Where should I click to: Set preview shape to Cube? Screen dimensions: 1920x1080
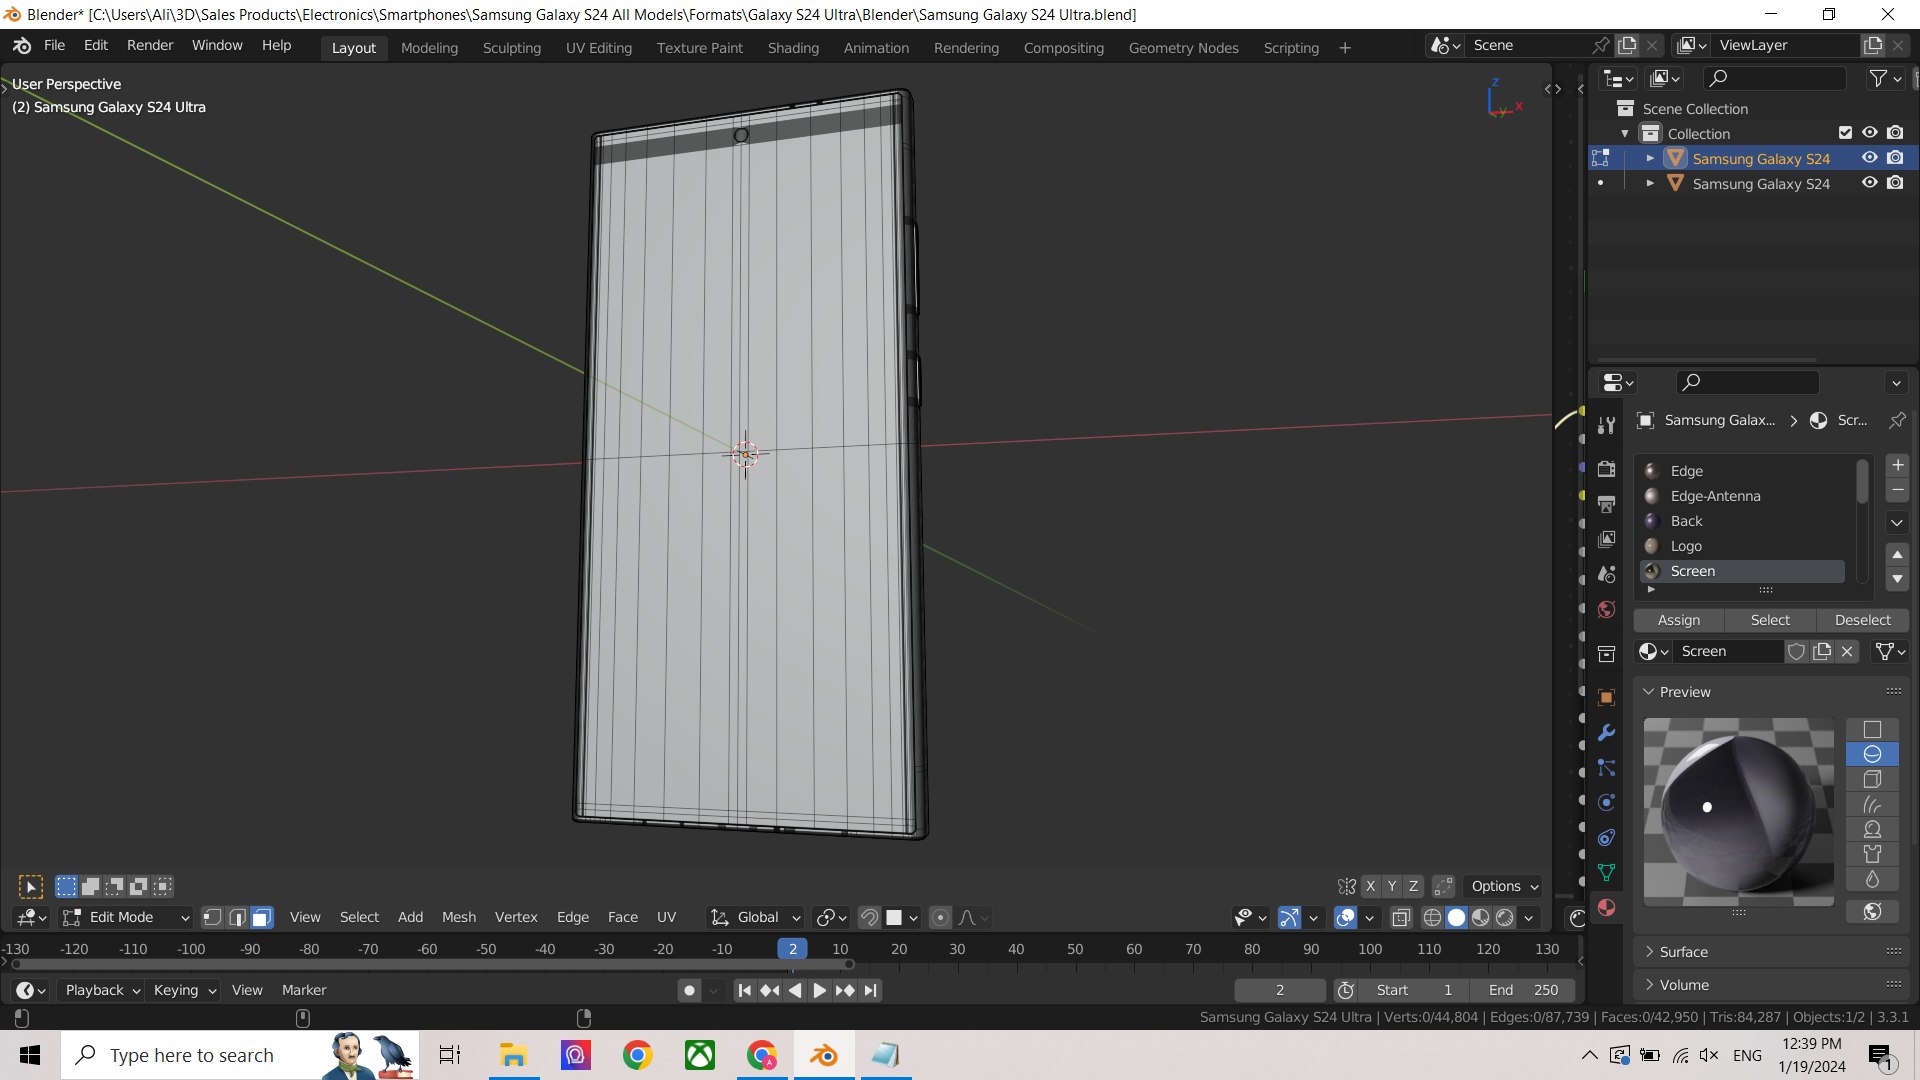(x=1872, y=779)
